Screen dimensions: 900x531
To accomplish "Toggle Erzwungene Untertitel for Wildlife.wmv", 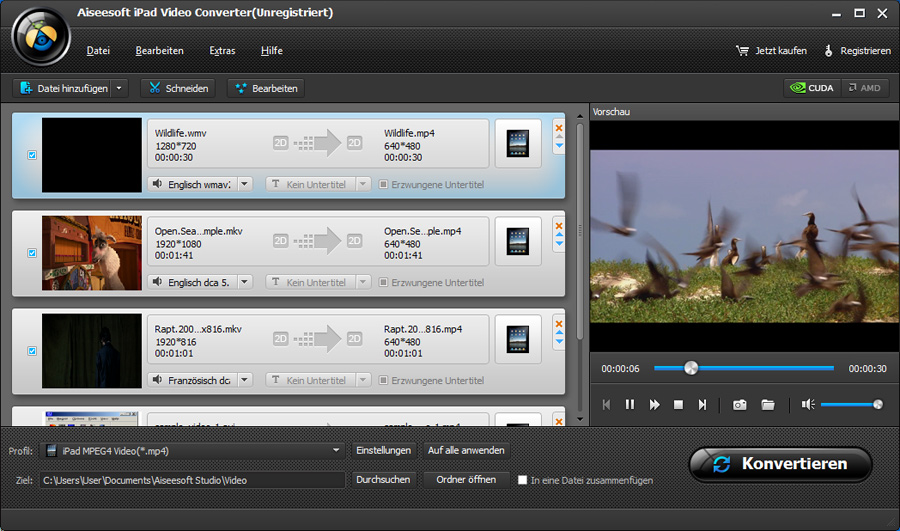I will [x=383, y=184].
